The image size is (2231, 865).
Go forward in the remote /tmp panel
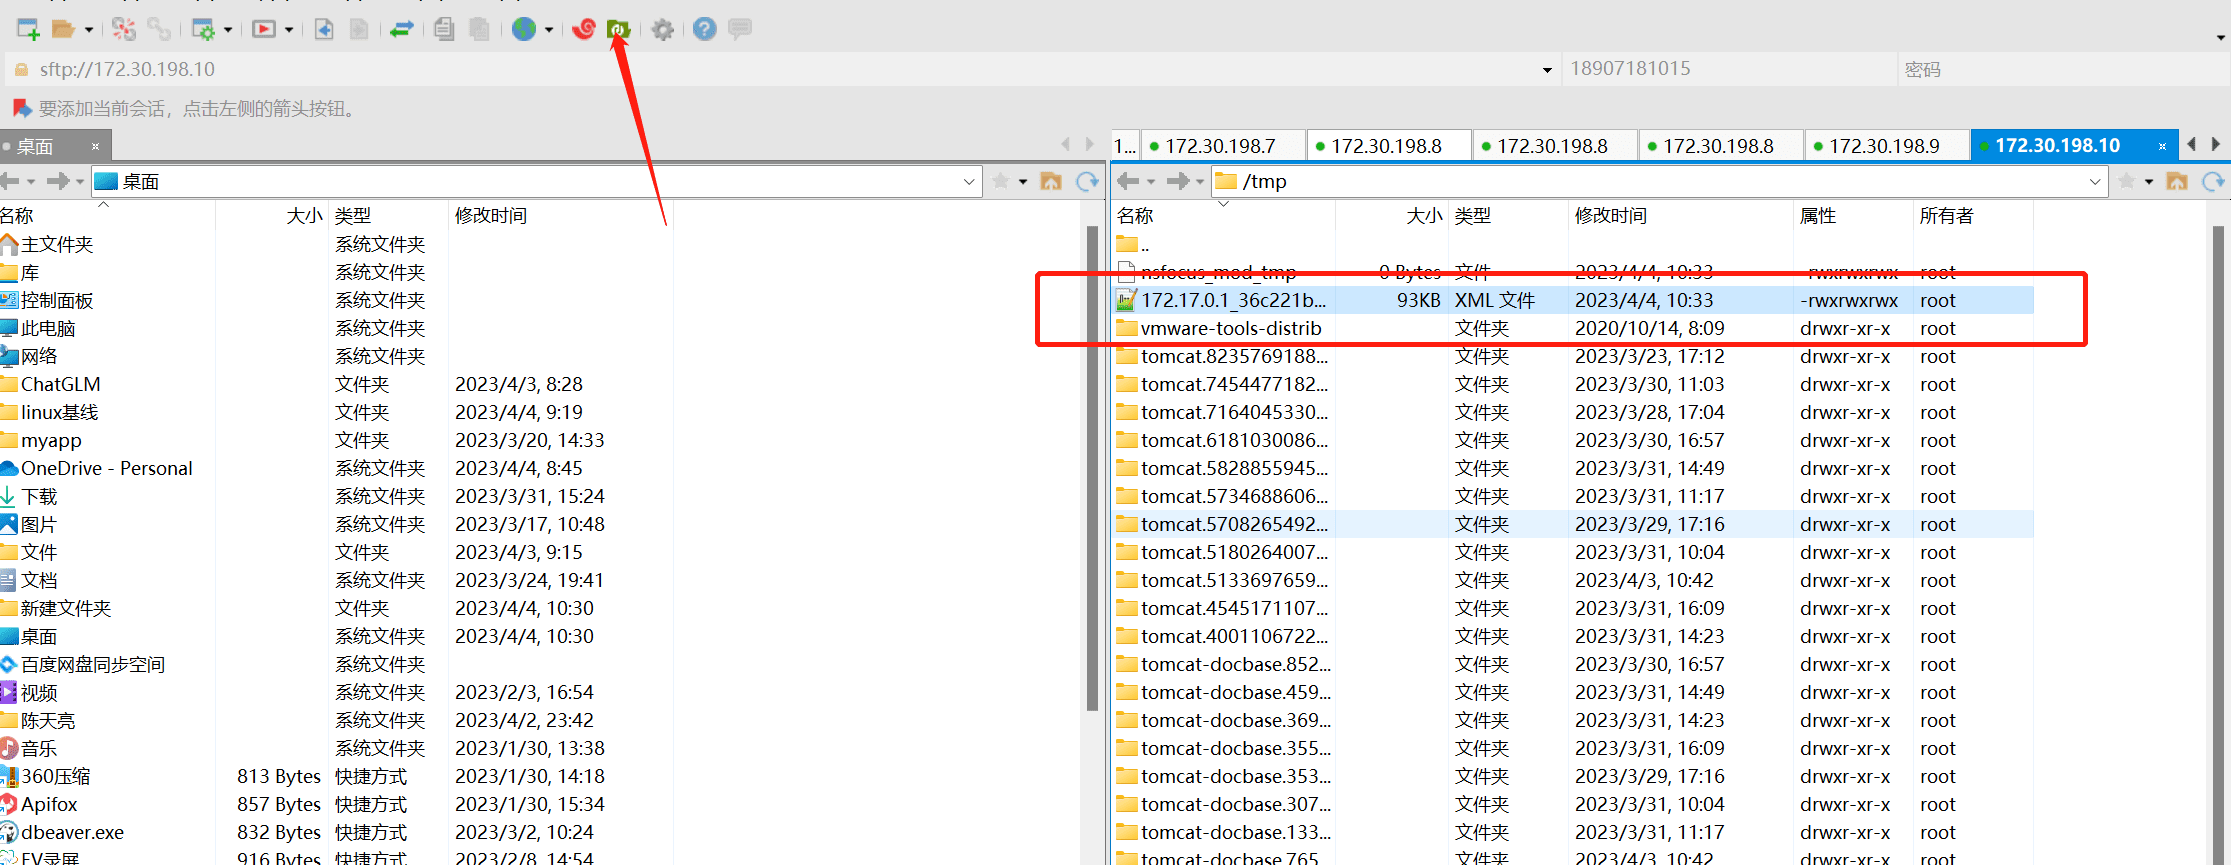click(x=1178, y=181)
